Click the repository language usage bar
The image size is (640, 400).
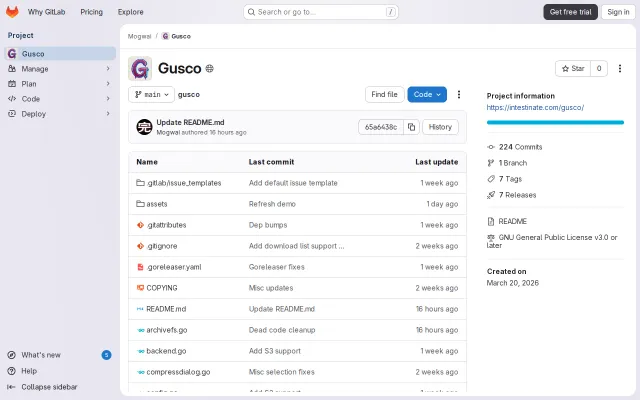(555, 122)
